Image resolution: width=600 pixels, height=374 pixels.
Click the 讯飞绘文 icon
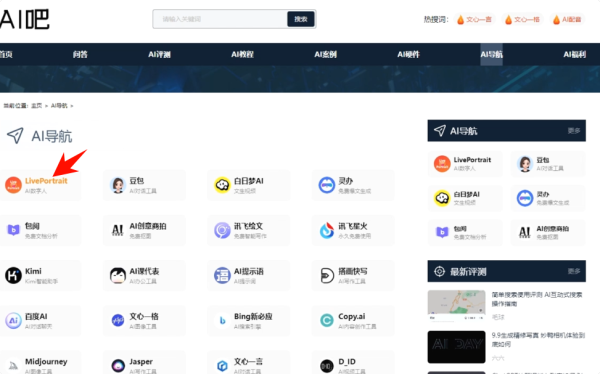pyautogui.click(x=222, y=230)
